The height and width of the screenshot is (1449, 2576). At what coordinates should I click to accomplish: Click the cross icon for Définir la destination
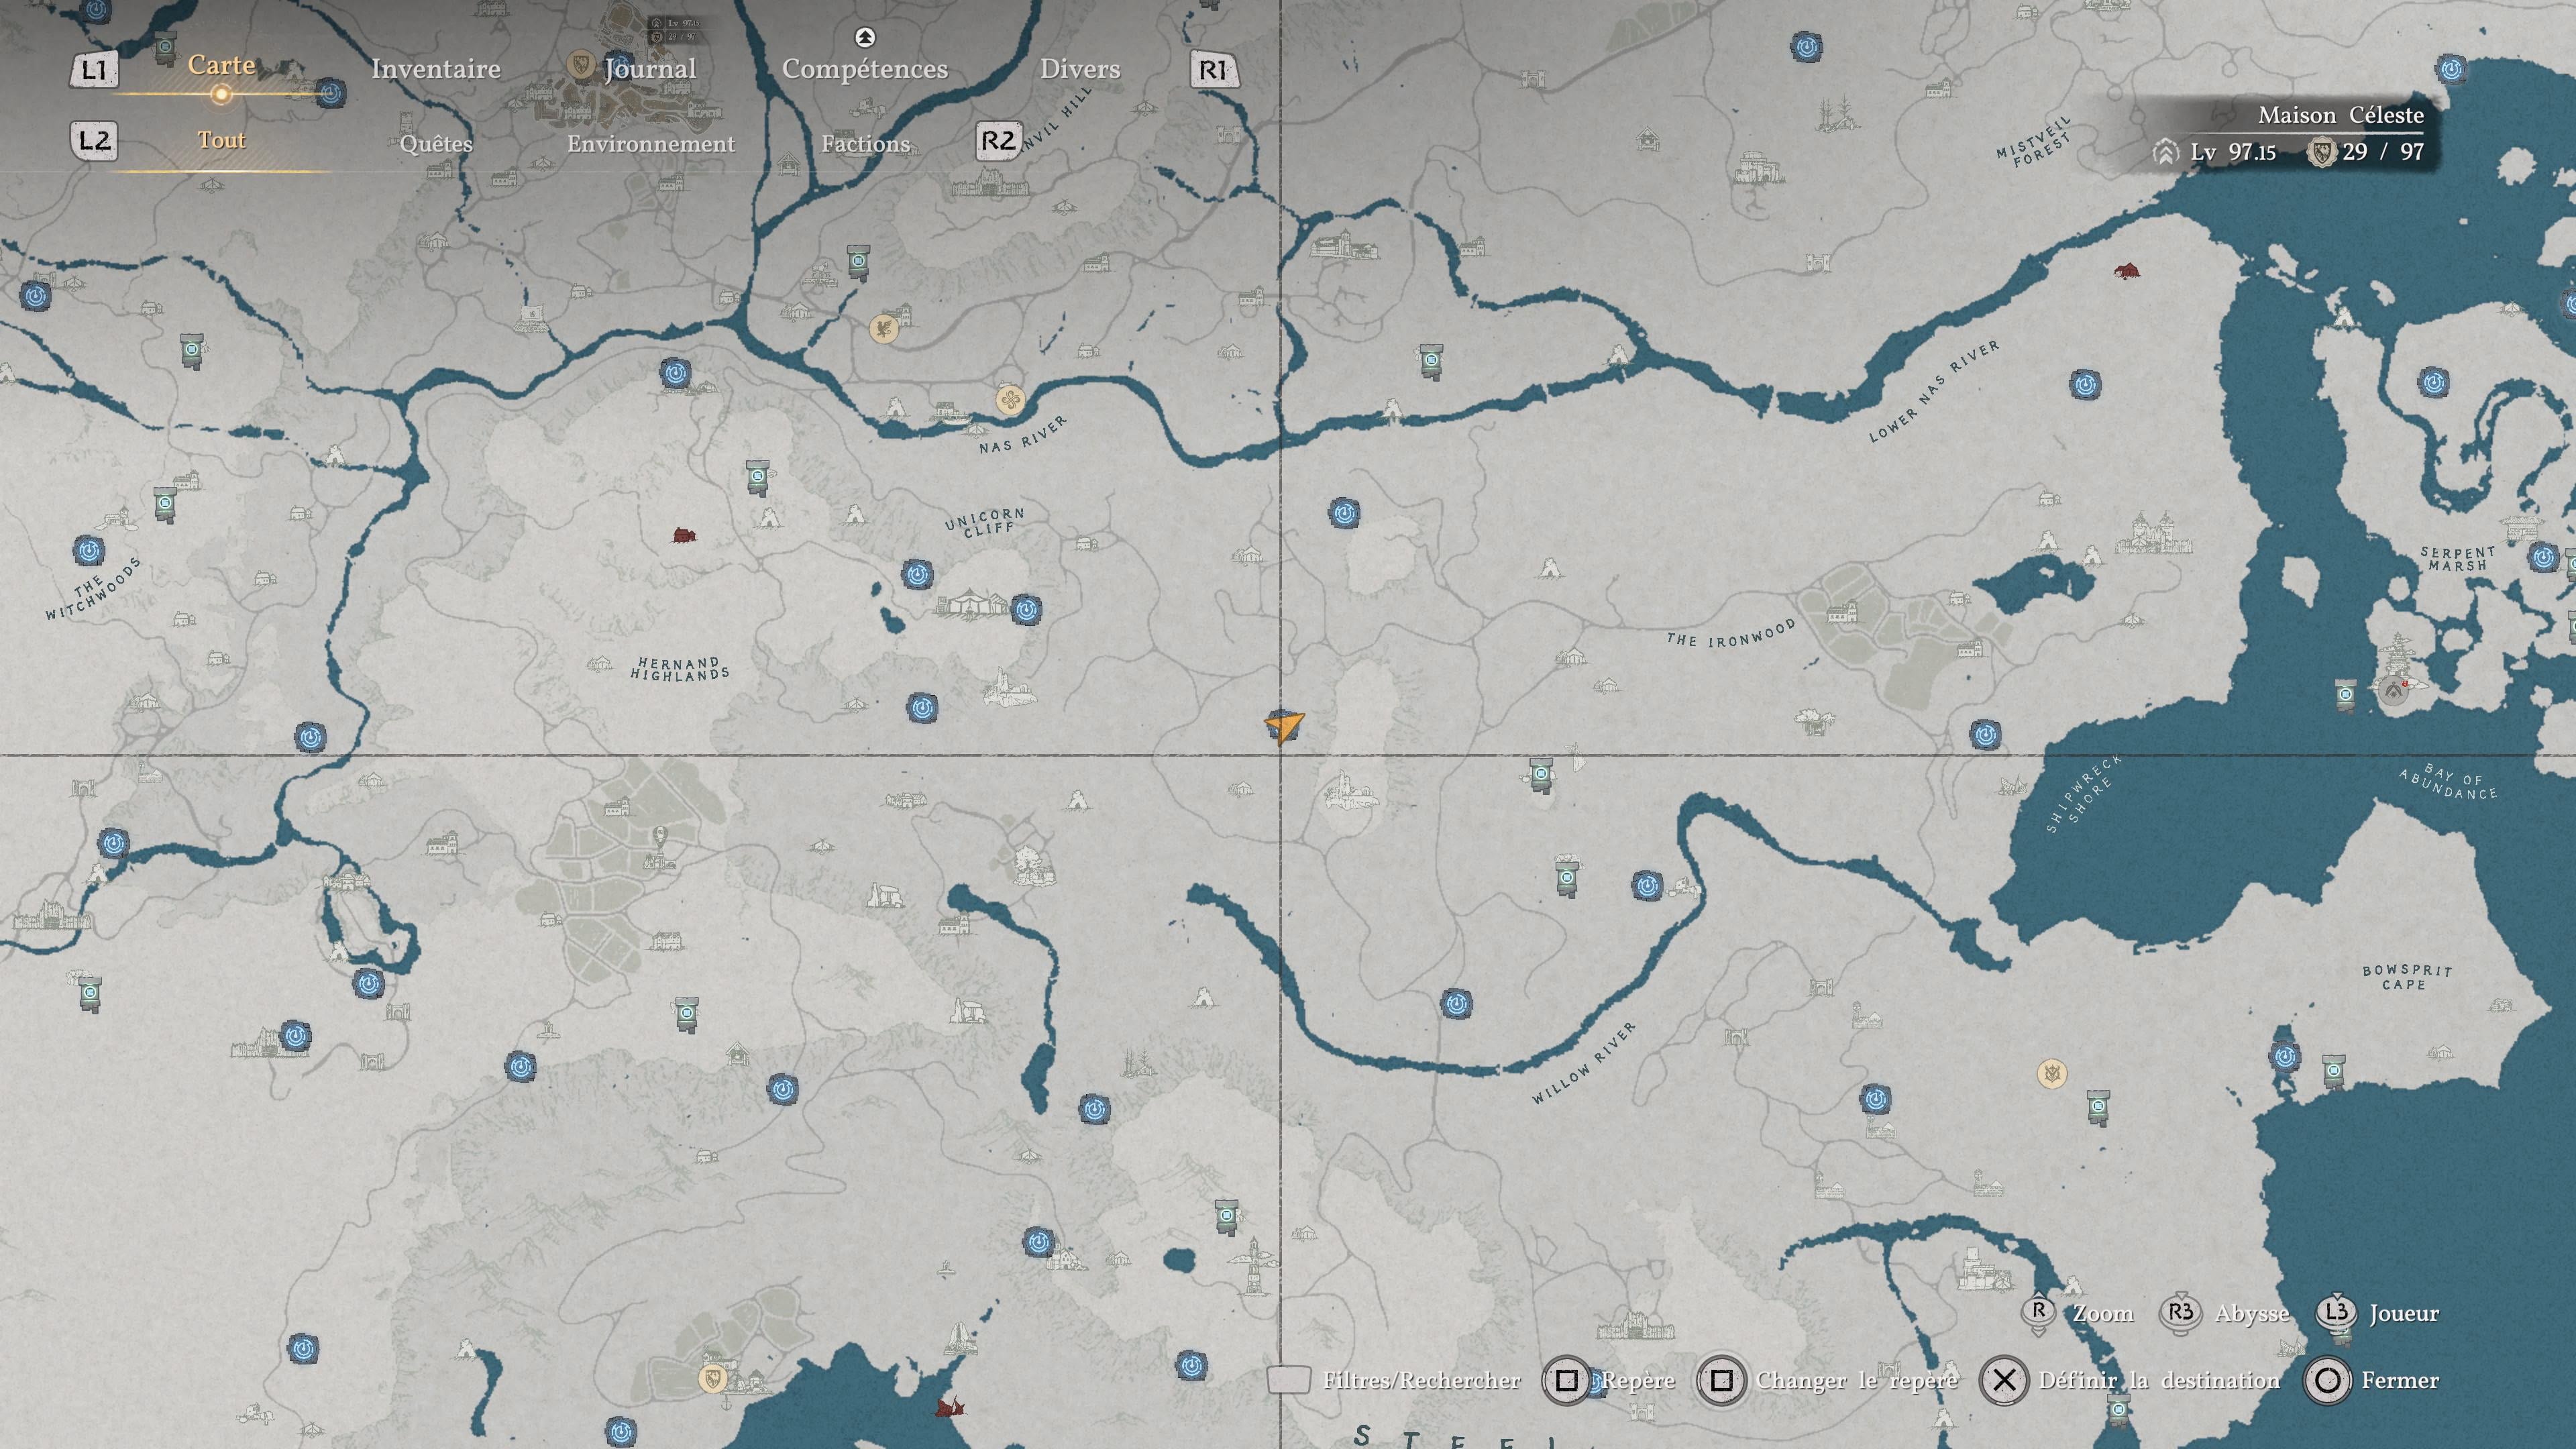[2004, 1381]
